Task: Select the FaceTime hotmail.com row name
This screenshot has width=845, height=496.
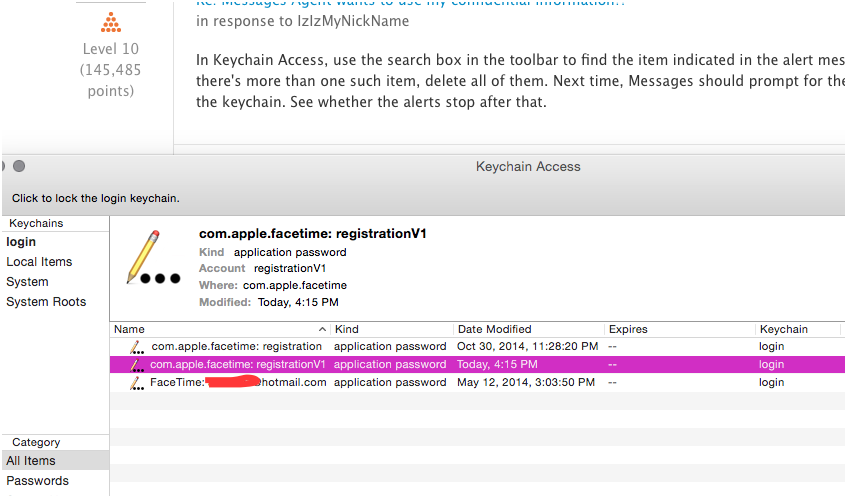Action: (x=238, y=383)
